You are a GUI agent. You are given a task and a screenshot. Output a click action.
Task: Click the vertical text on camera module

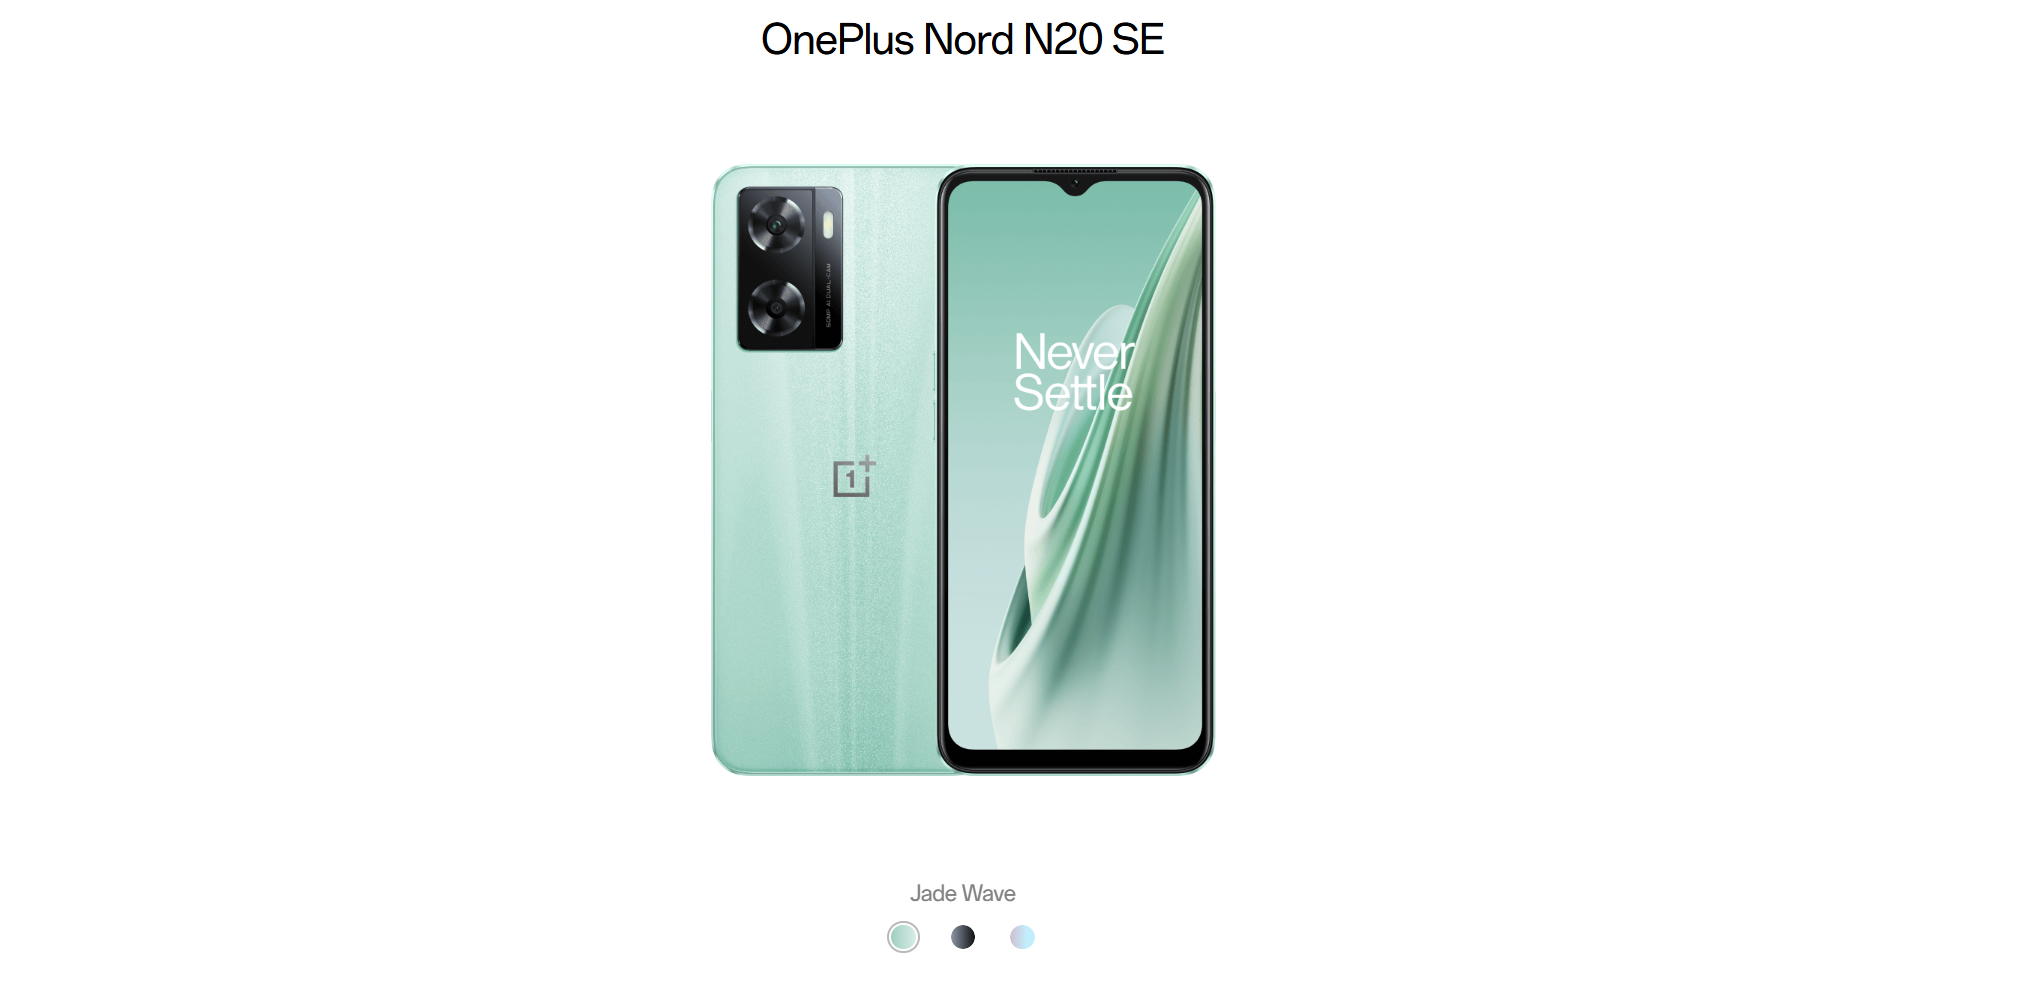coord(828,296)
